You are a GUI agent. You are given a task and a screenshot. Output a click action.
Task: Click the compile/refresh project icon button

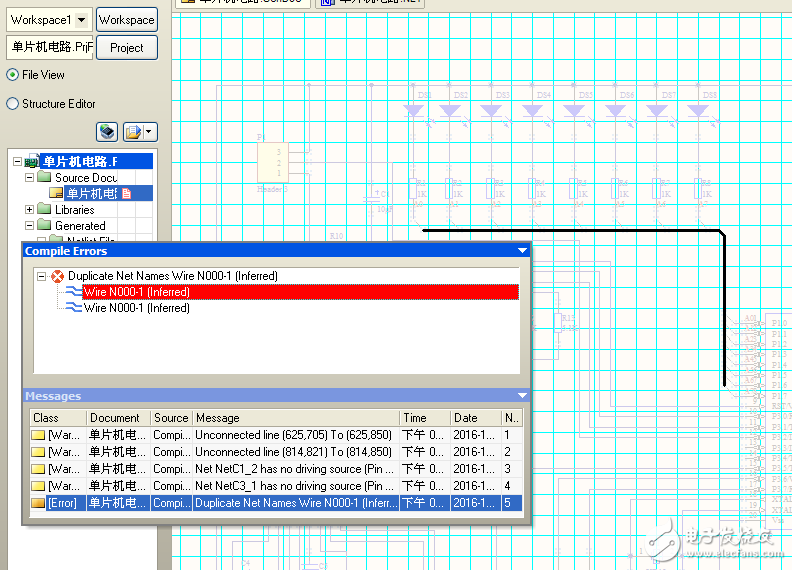(x=107, y=132)
